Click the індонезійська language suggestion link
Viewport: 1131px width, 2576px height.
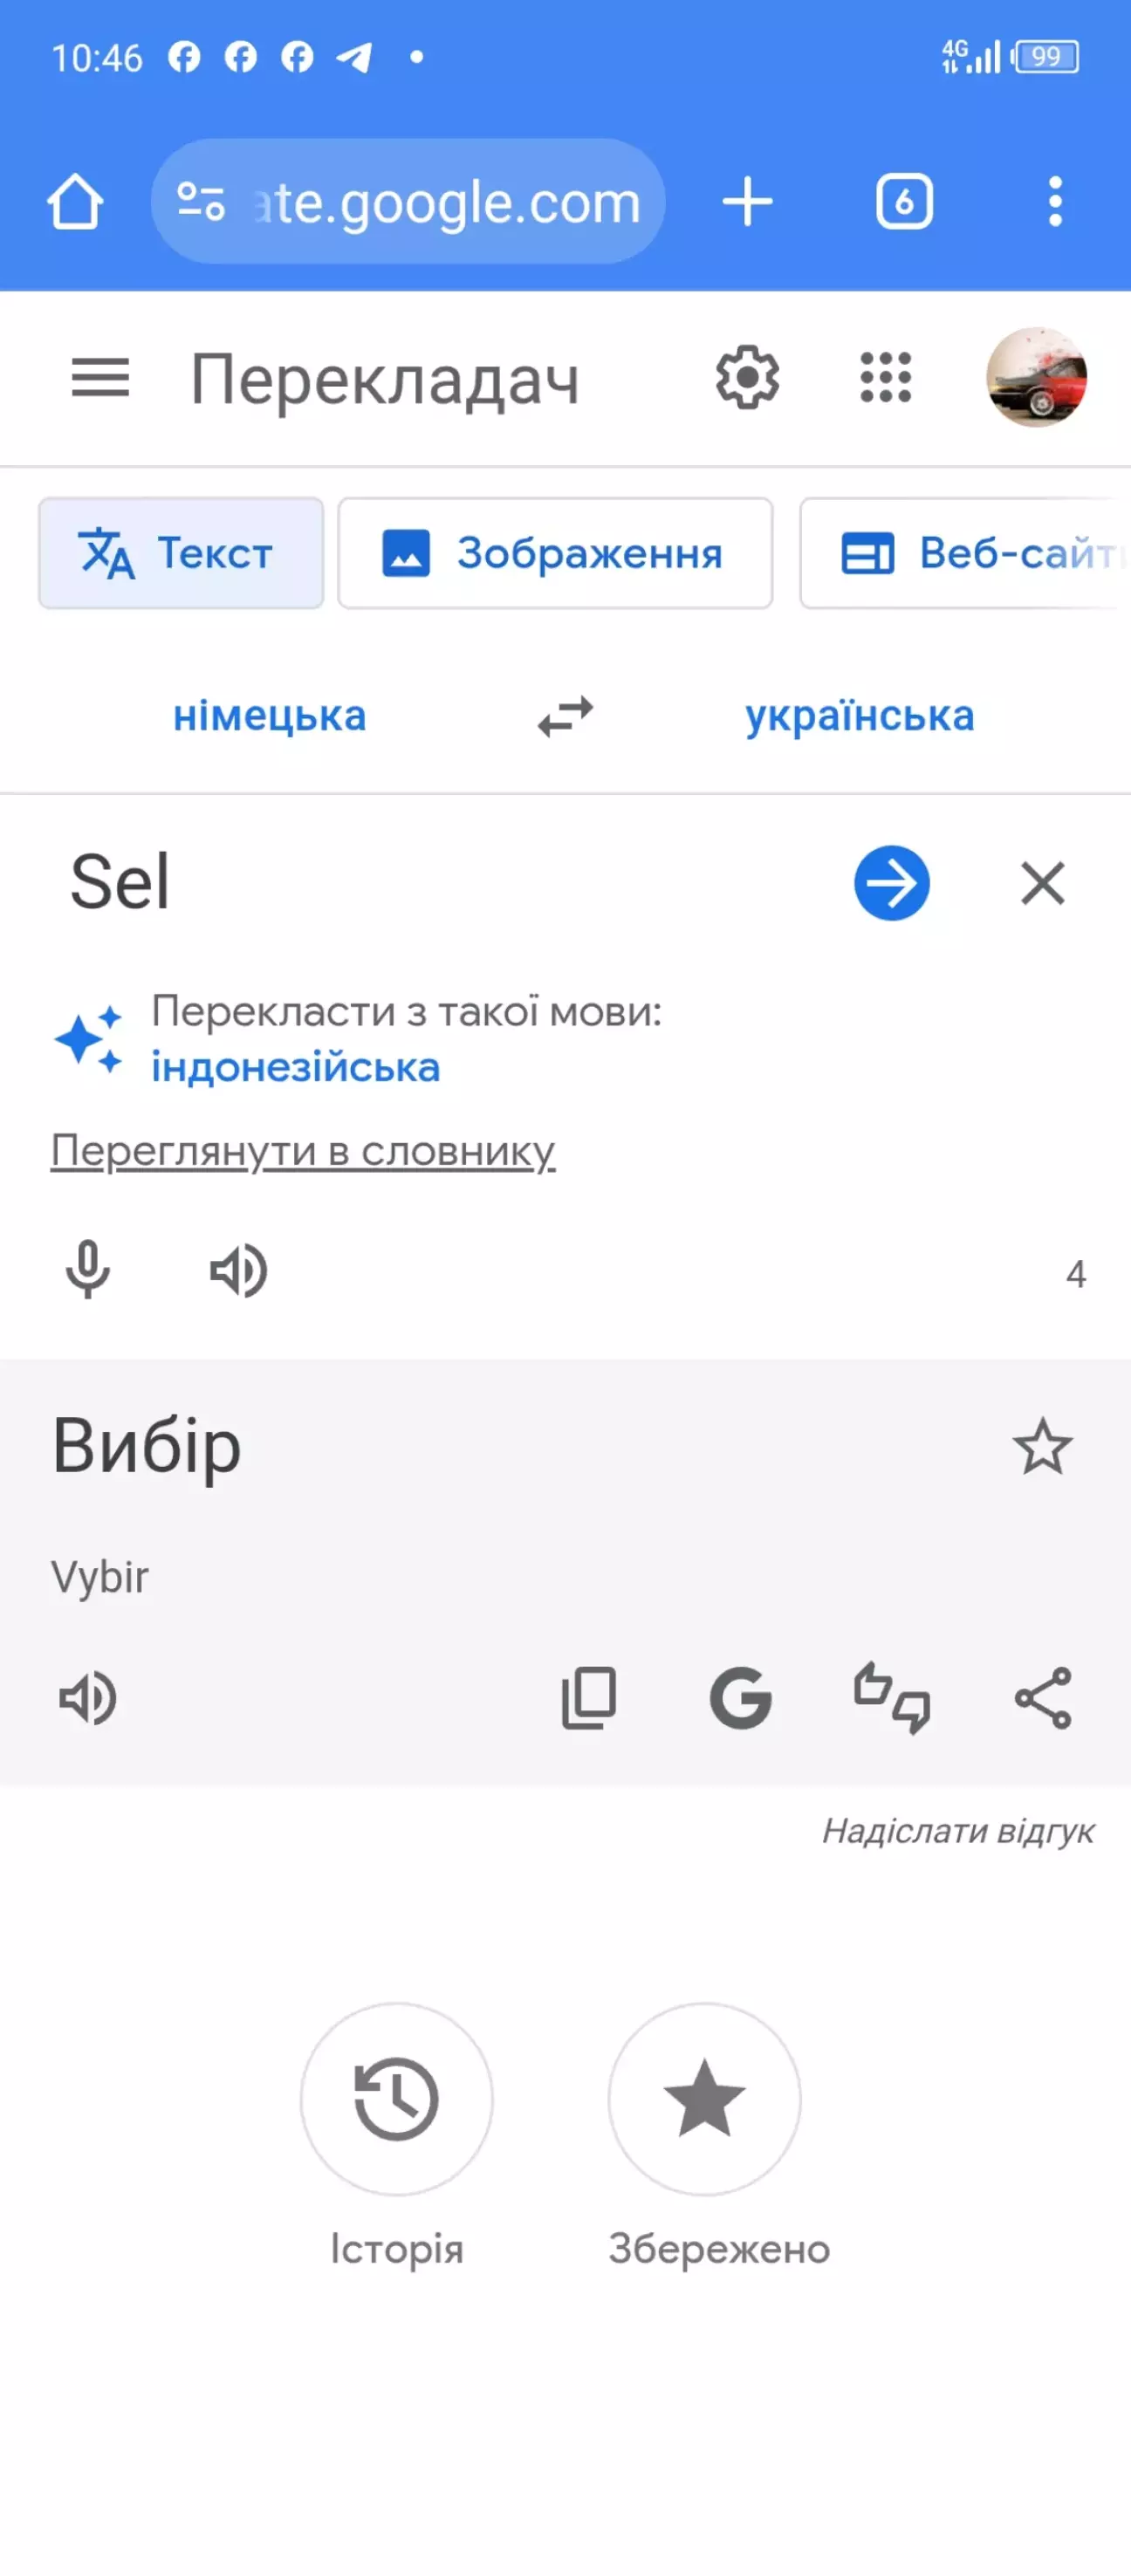click(296, 1067)
